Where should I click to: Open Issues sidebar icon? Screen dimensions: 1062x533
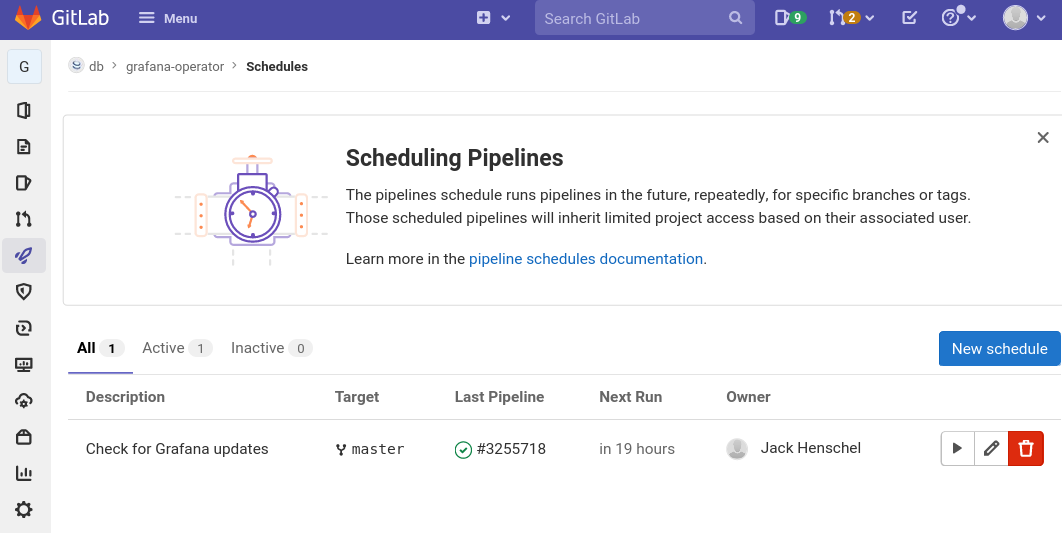(24, 183)
